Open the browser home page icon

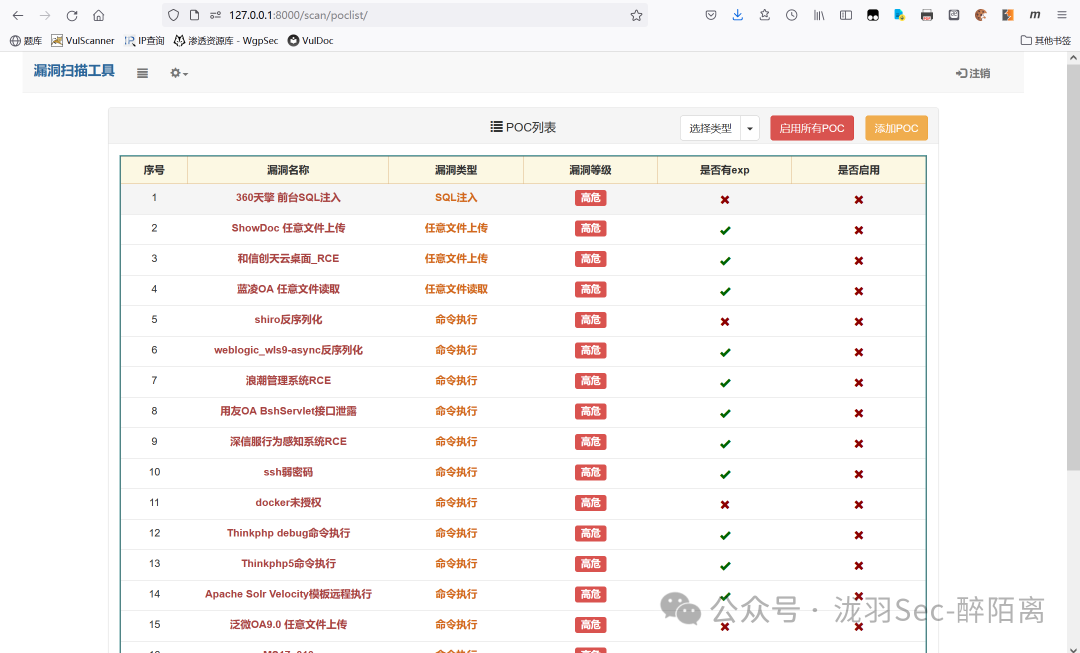point(98,15)
